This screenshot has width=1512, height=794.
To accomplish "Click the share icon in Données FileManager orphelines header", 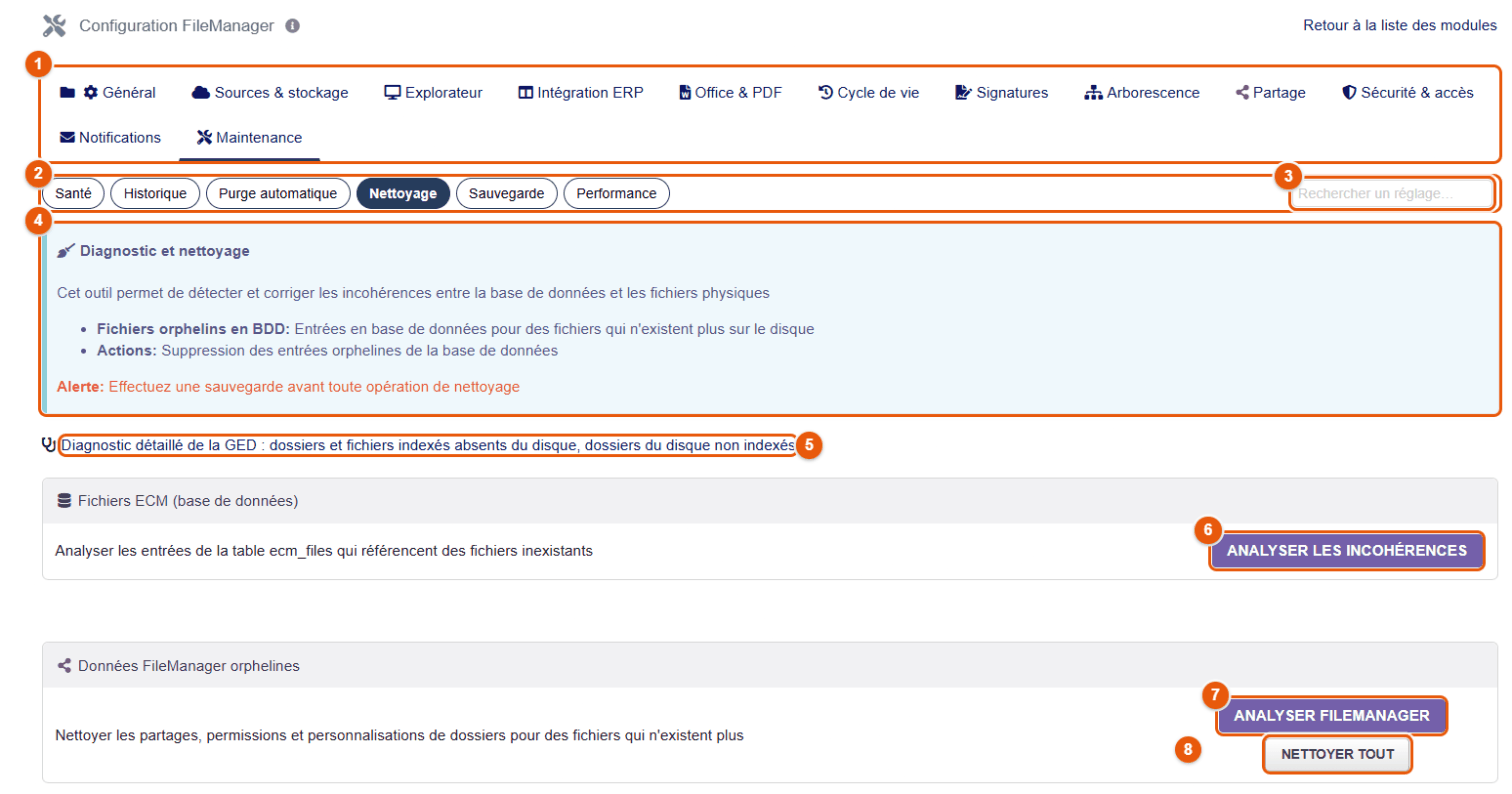I will [65, 665].
